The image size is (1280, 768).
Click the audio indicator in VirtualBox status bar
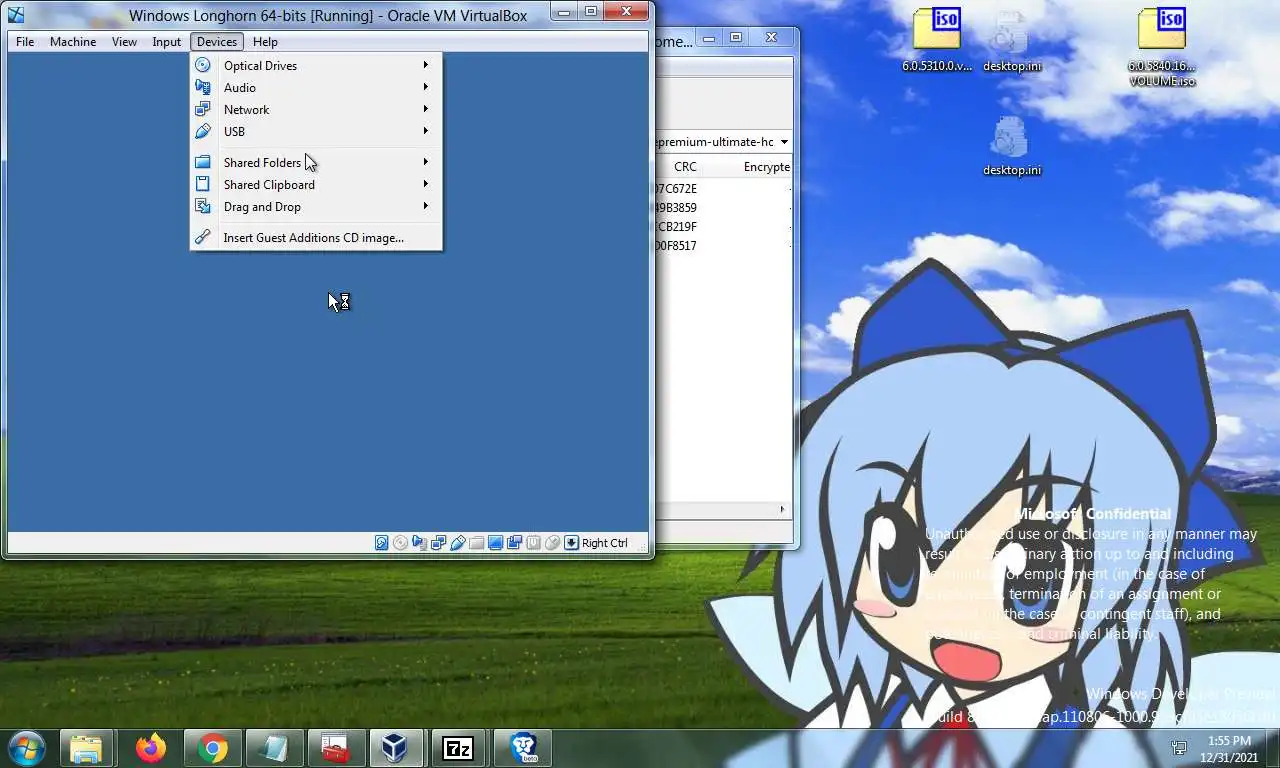click(419, 543)
